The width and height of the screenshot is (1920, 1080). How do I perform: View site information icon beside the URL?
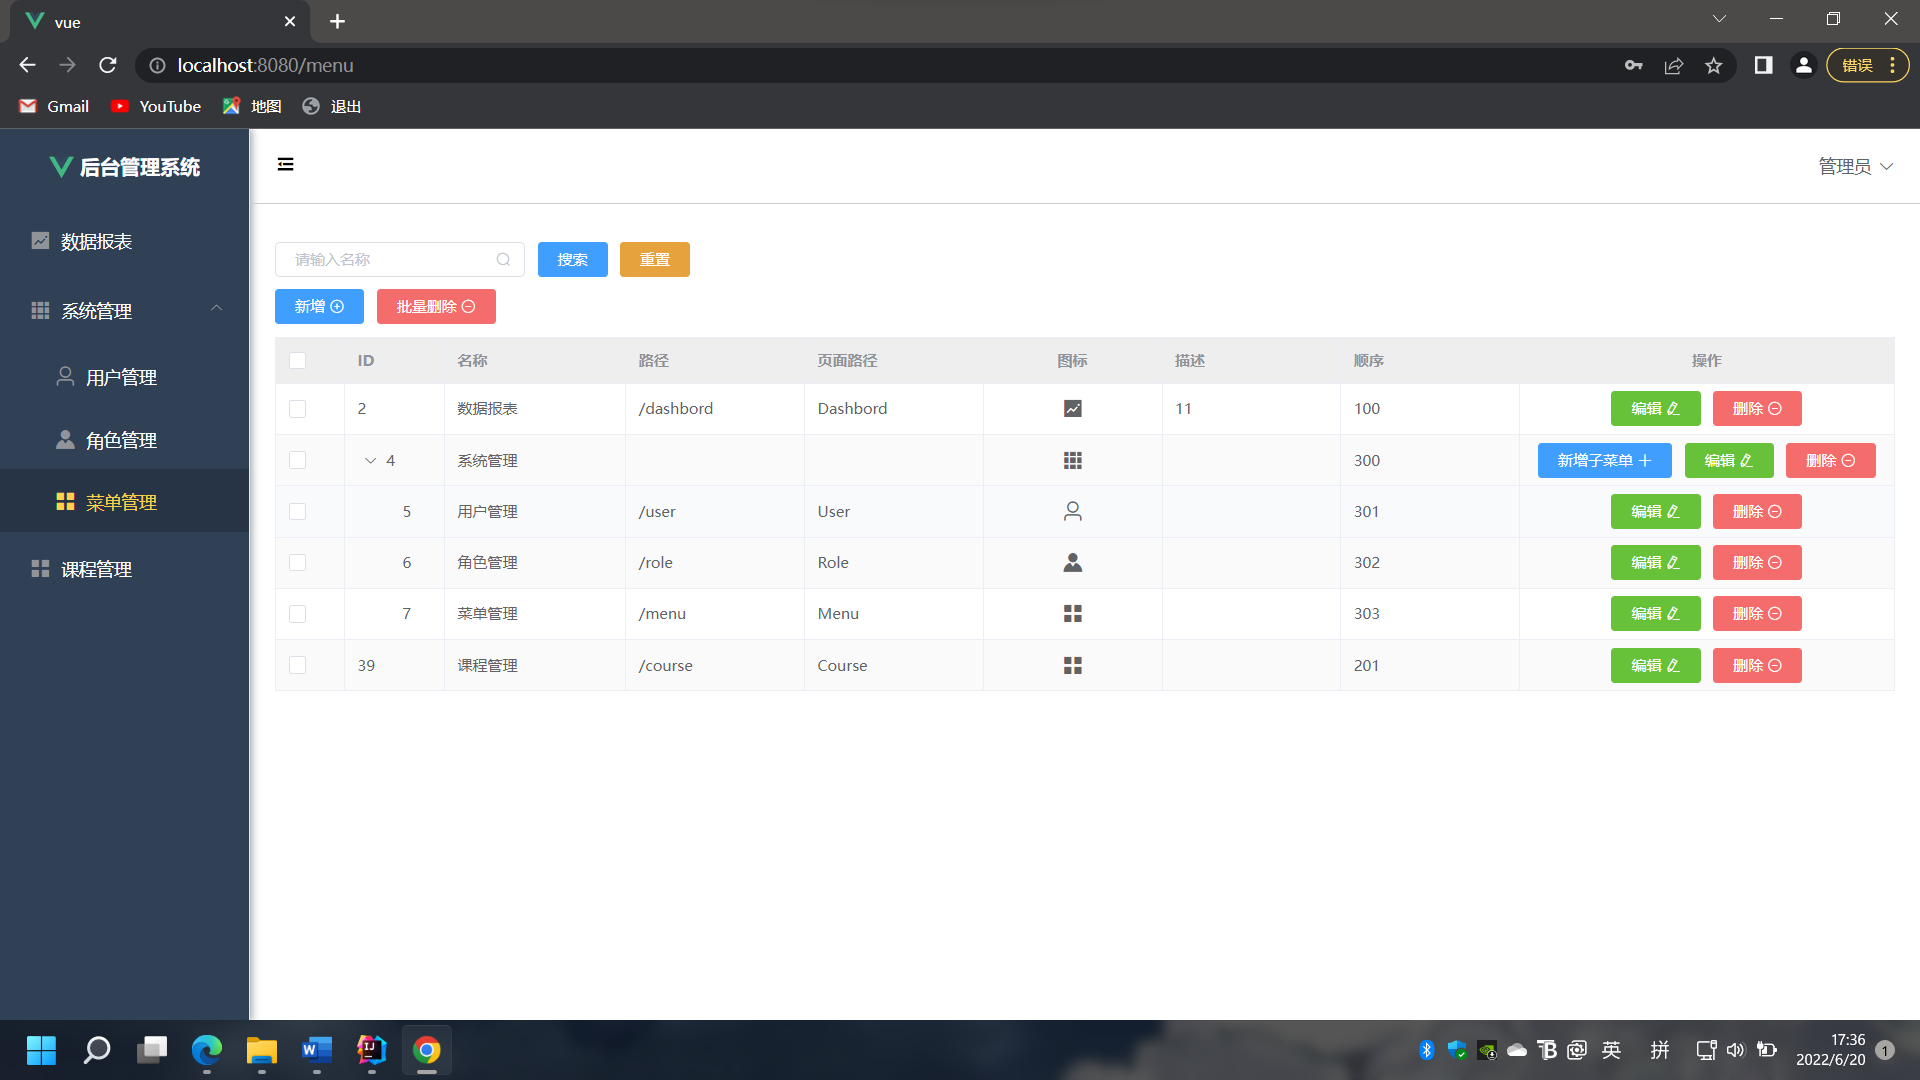[157, 65]
